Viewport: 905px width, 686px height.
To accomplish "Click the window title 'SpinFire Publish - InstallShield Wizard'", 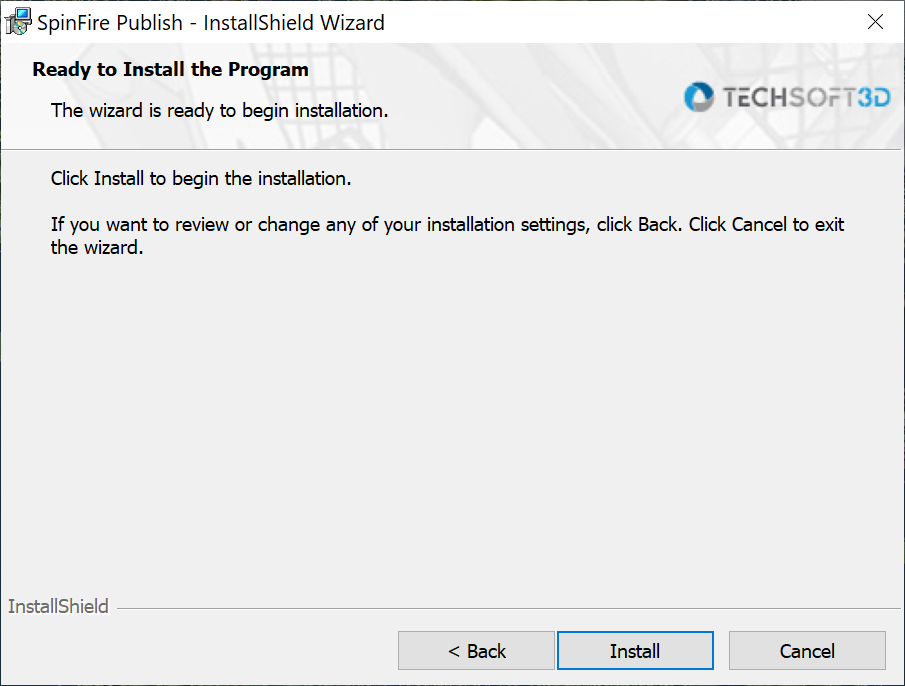I will pyautogui.click(x=211, y=22).
